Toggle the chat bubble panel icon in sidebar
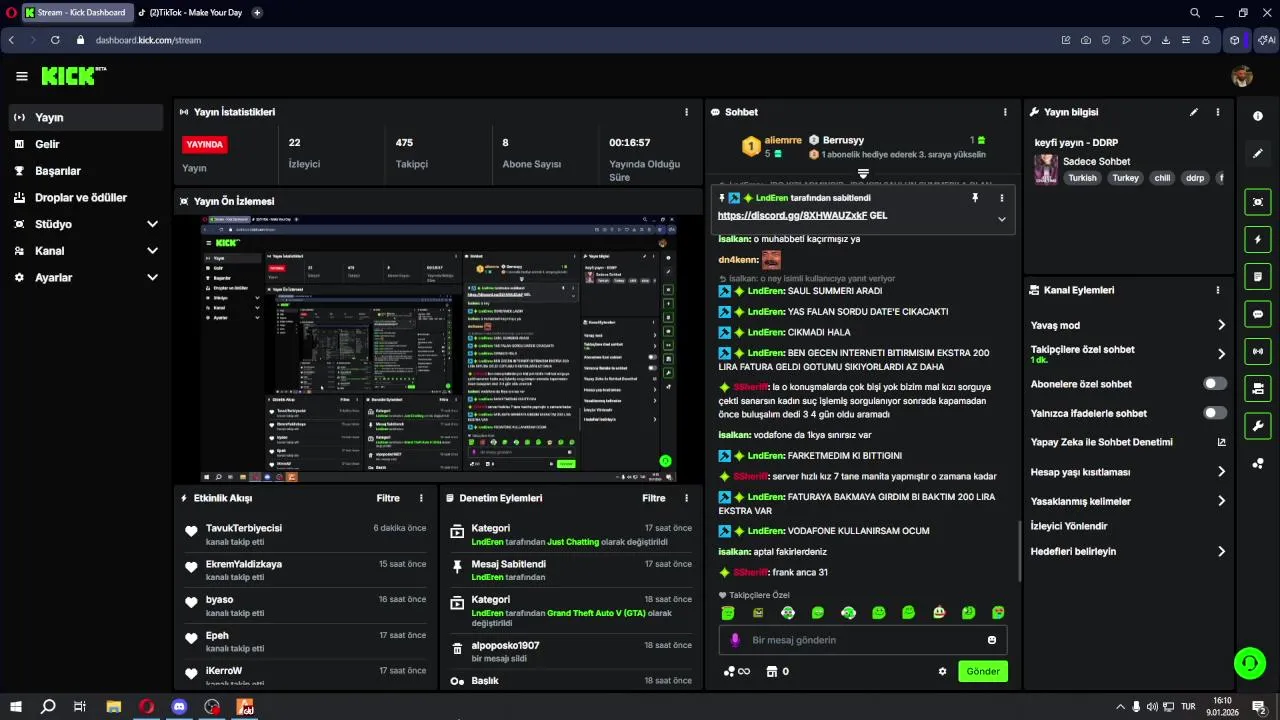The image size is (1280, 720). 1258,313
